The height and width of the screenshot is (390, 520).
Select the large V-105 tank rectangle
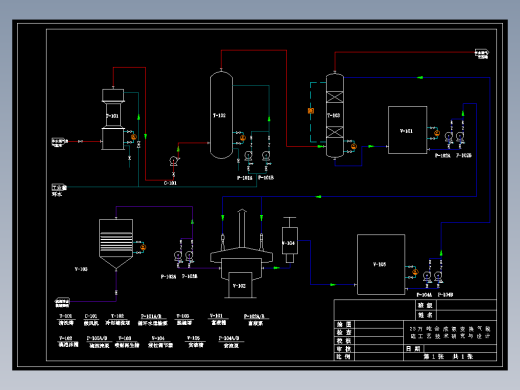(381, 264)
